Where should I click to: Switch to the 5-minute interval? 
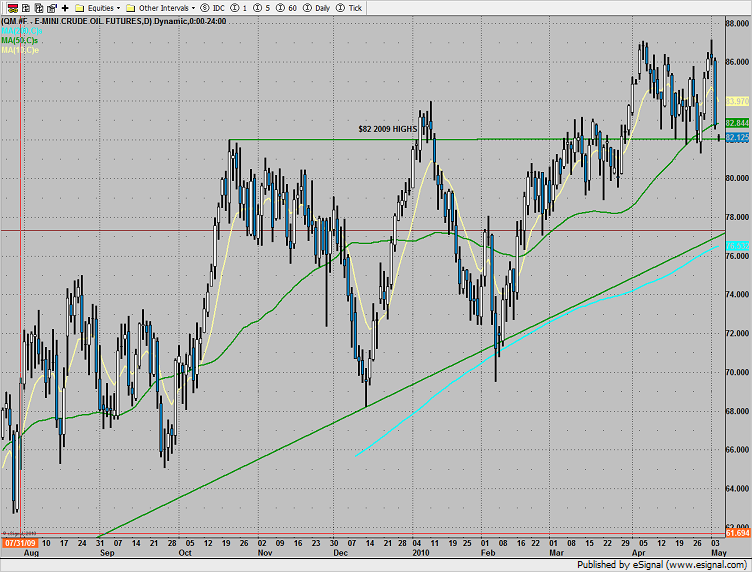[261, 8]
